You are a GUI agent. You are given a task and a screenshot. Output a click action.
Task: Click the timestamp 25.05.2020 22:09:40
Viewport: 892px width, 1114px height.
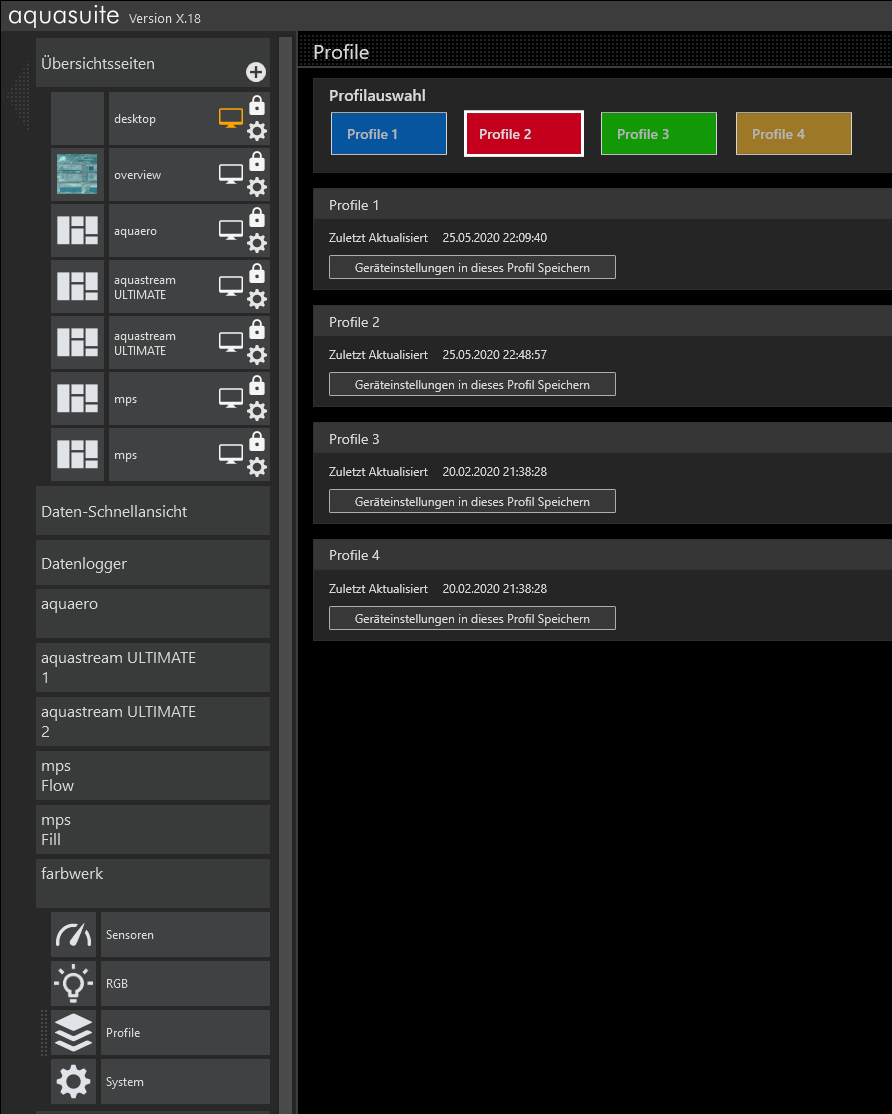pyautogui.click(x=494, y=238)
